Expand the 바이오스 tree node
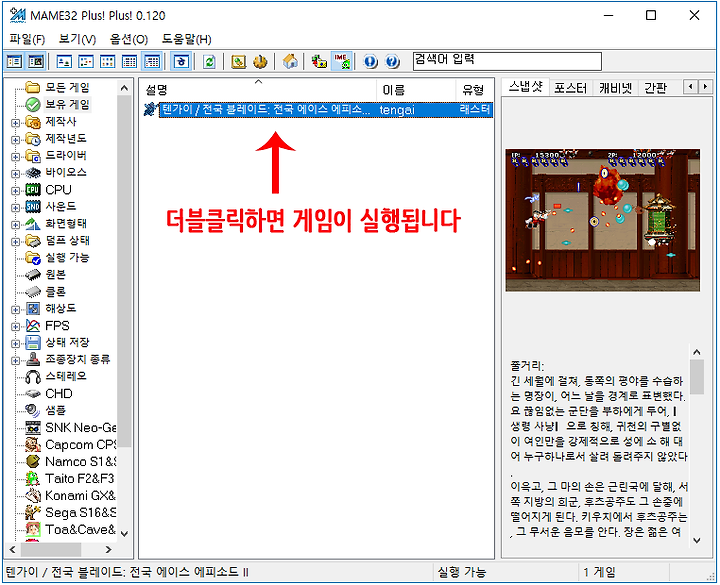720x585 pixels. (x=15, y=174)
